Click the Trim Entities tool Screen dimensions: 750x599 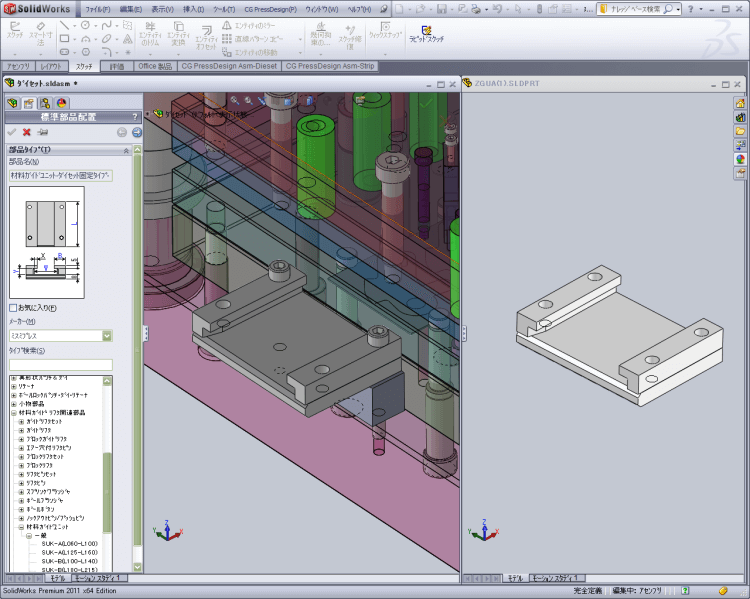click(x=150, y=34)
